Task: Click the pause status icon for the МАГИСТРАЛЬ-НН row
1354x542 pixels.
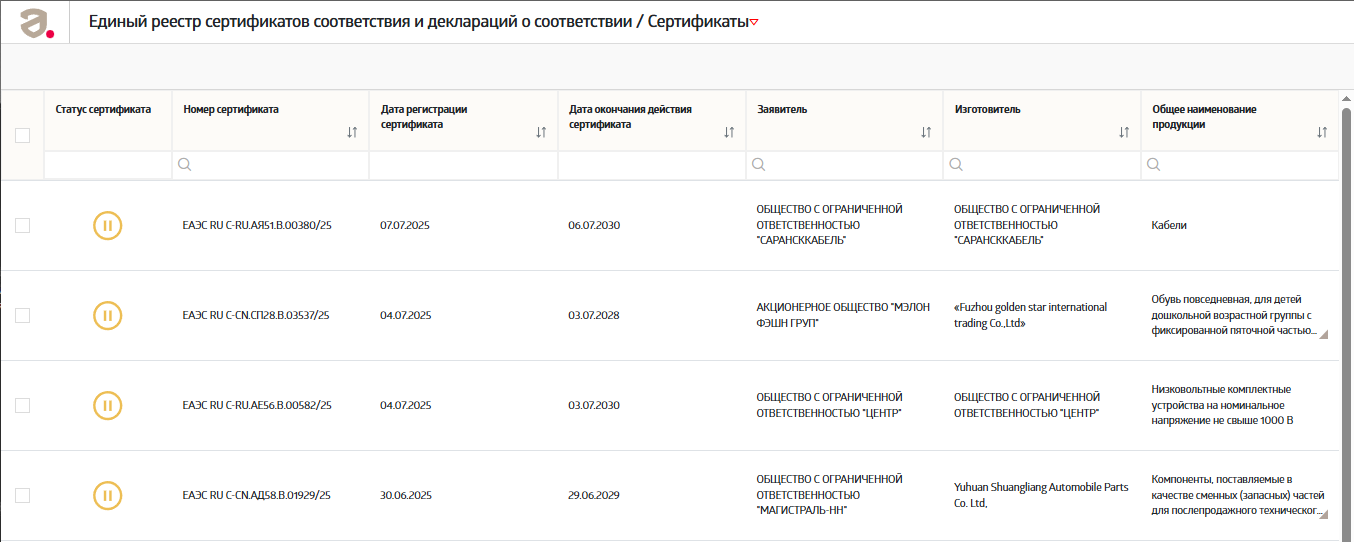Action: coord(108,495)
